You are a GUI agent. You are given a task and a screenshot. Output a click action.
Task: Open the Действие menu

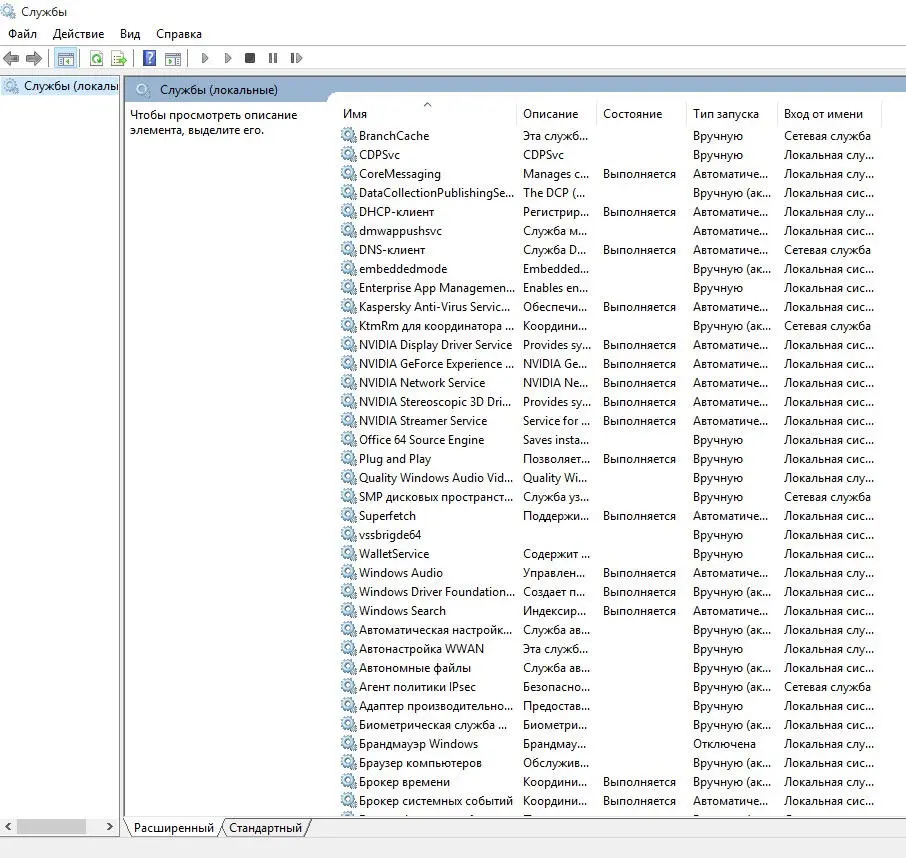78,34
